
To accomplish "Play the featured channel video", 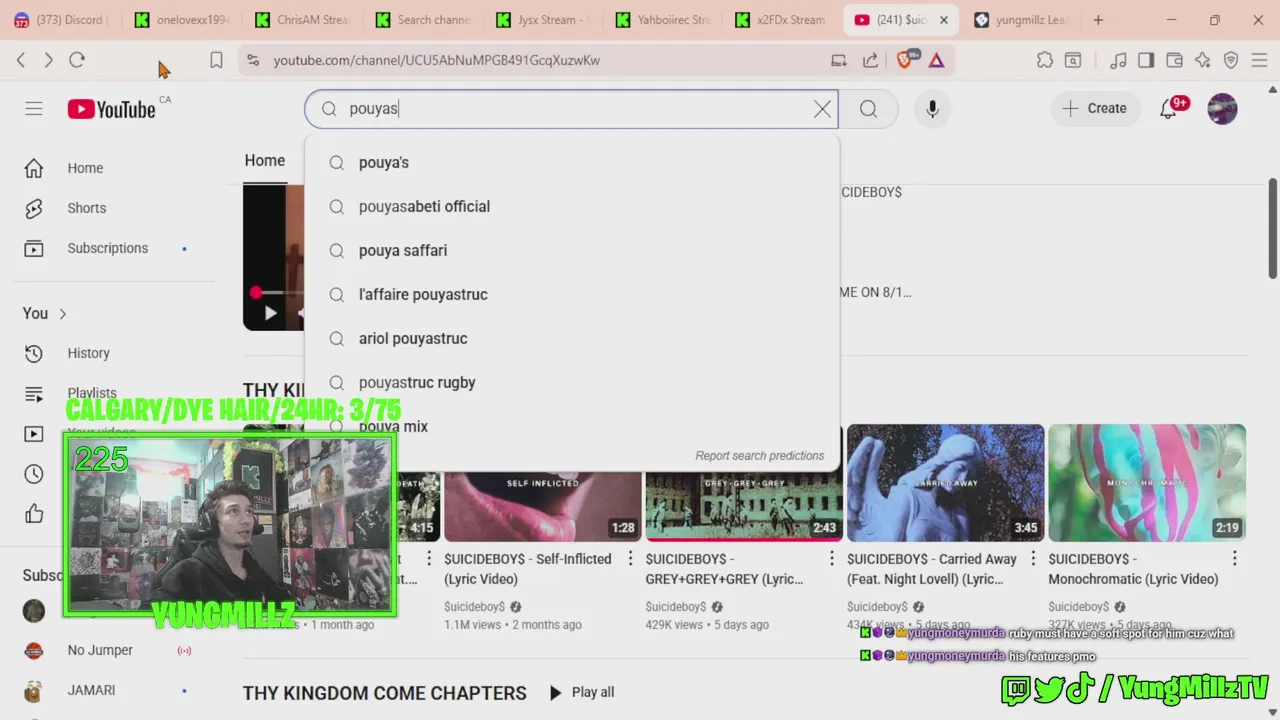I will coord(270,313).
